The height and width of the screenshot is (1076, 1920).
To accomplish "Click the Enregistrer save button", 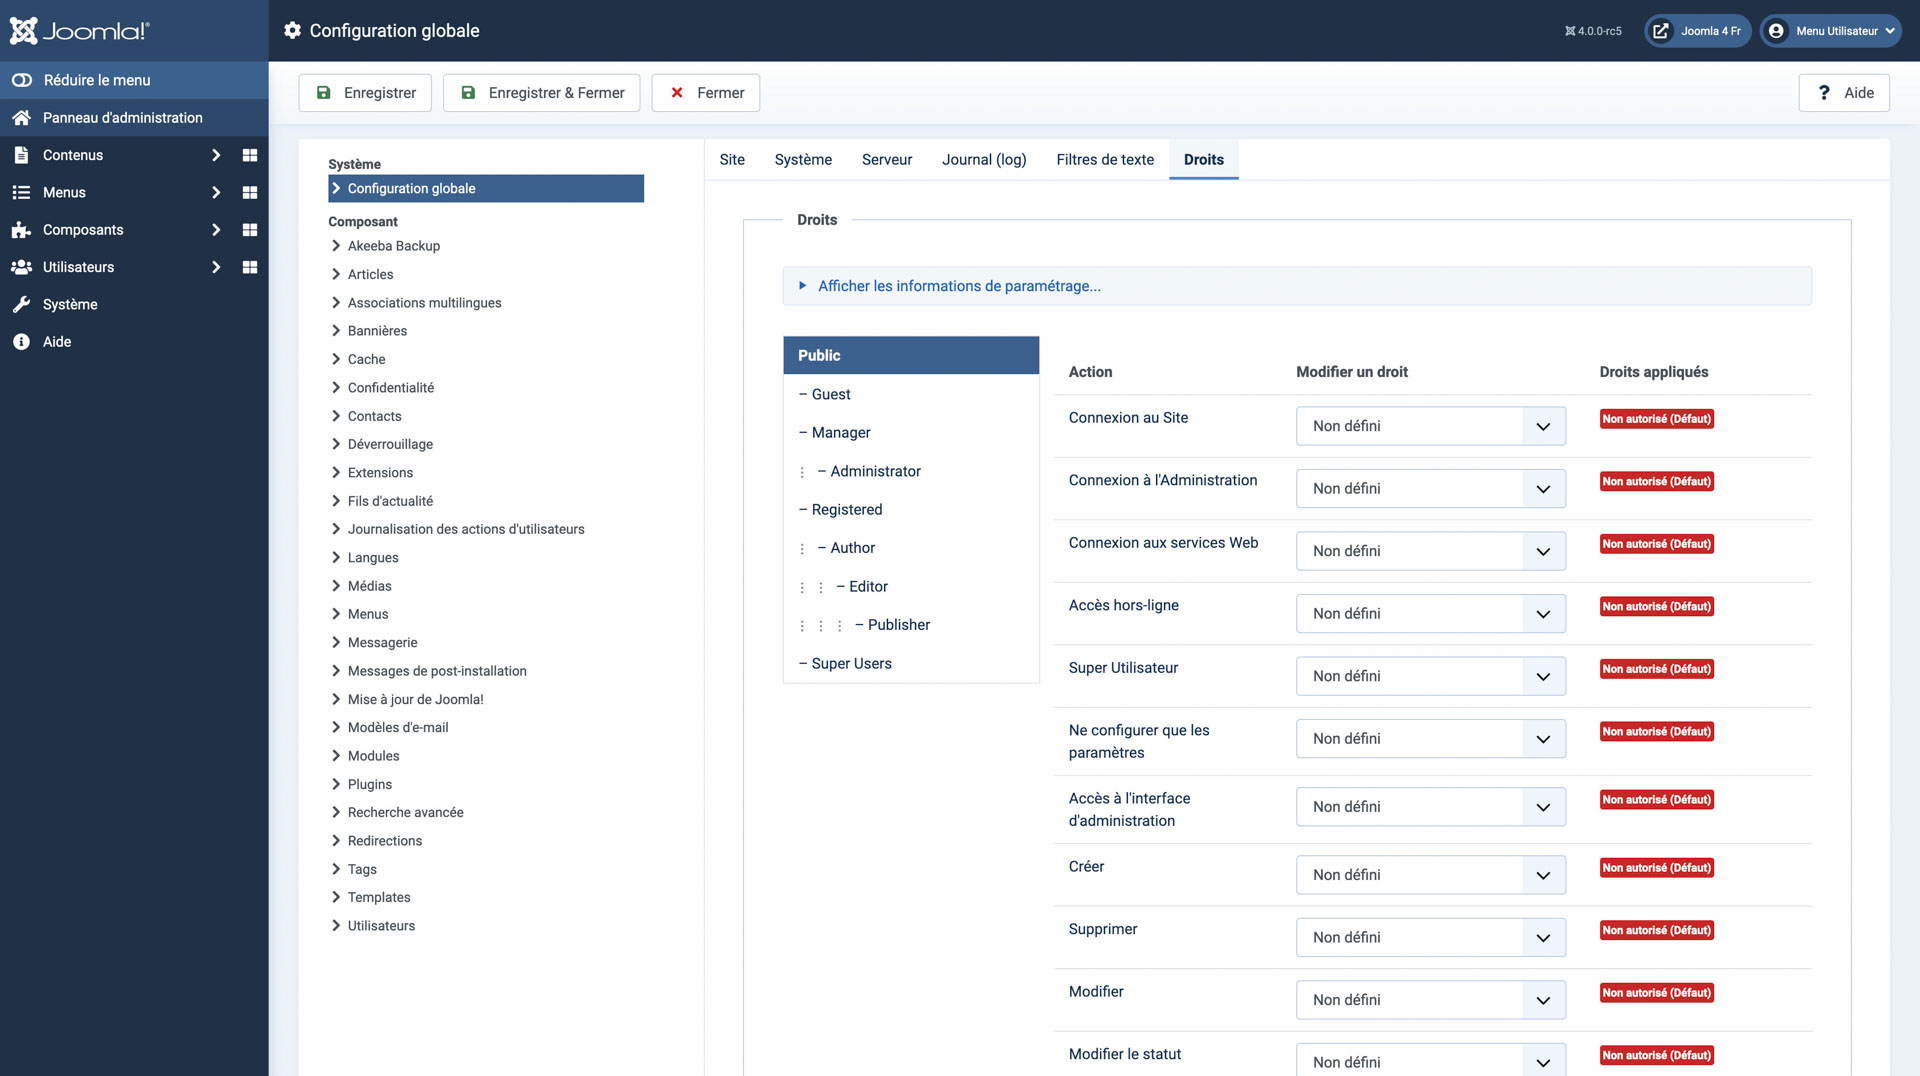I will 365,93.
